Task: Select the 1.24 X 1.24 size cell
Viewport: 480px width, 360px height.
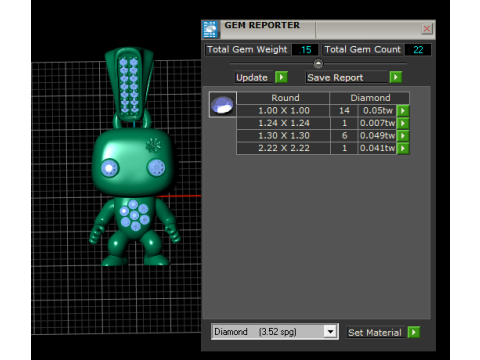Action: click(283, 123)
